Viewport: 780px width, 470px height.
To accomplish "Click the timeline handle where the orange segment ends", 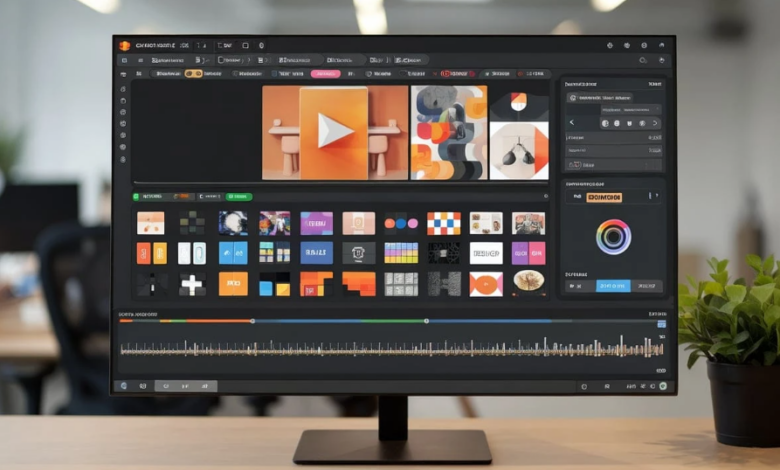I will point(253,321).
